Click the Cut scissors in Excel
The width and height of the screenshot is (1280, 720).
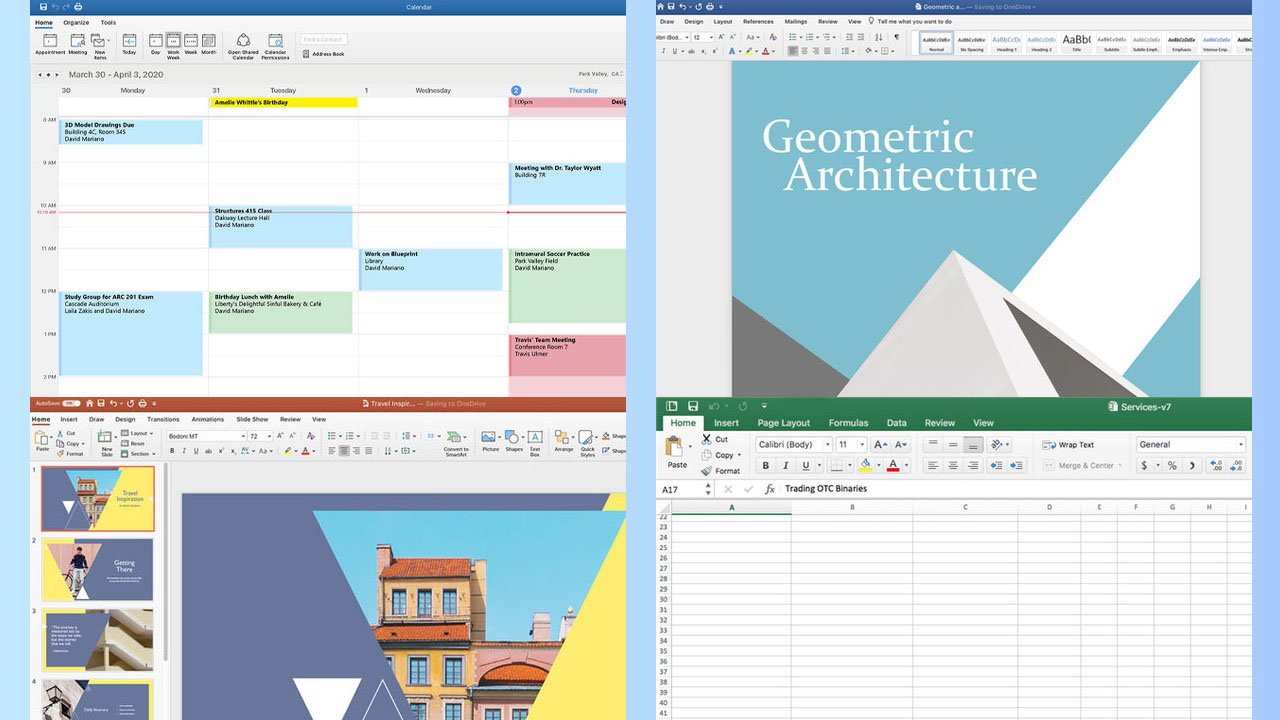click(x=707, y=439)
